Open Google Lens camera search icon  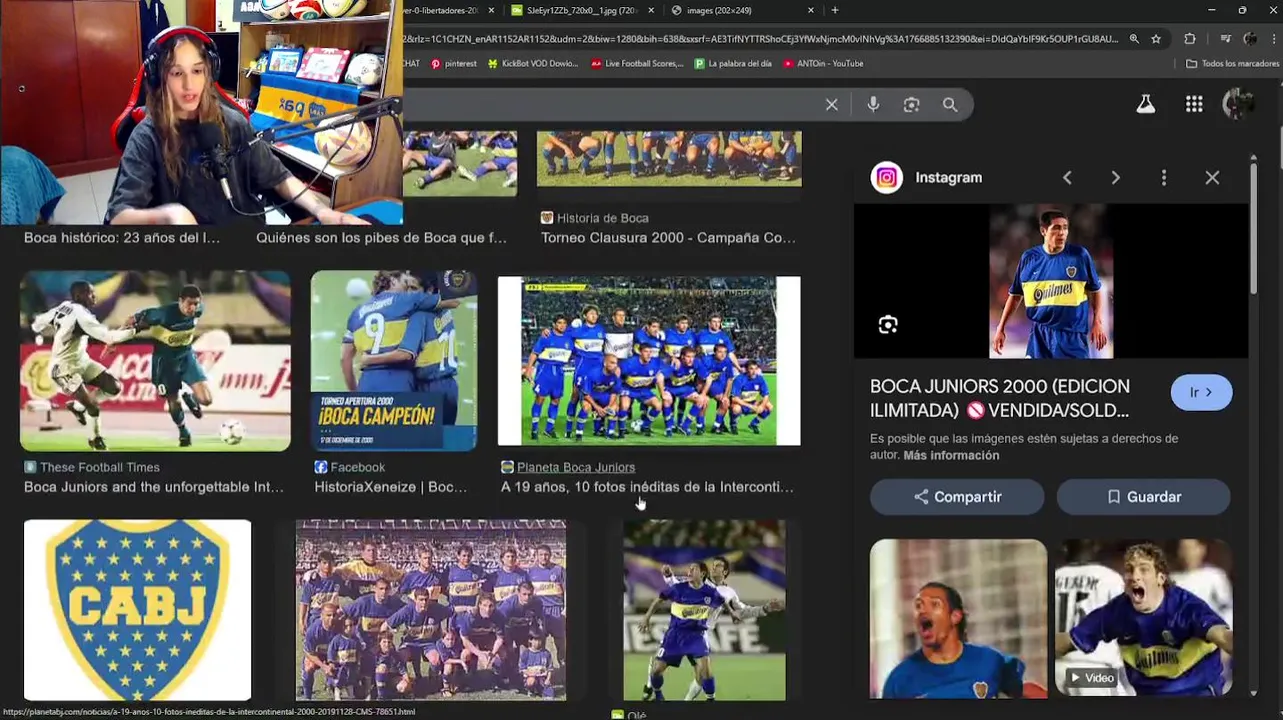click(x=911, y=104)
